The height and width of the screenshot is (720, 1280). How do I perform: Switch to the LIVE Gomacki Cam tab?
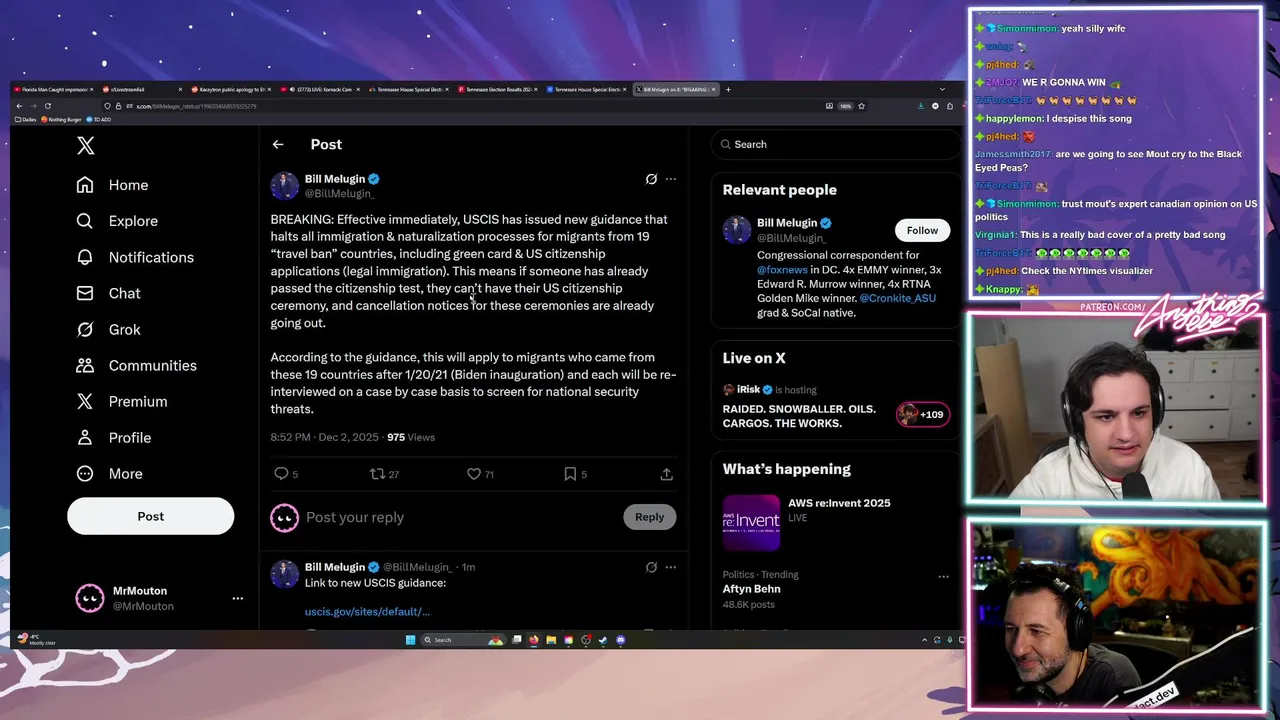coord(318,89)
